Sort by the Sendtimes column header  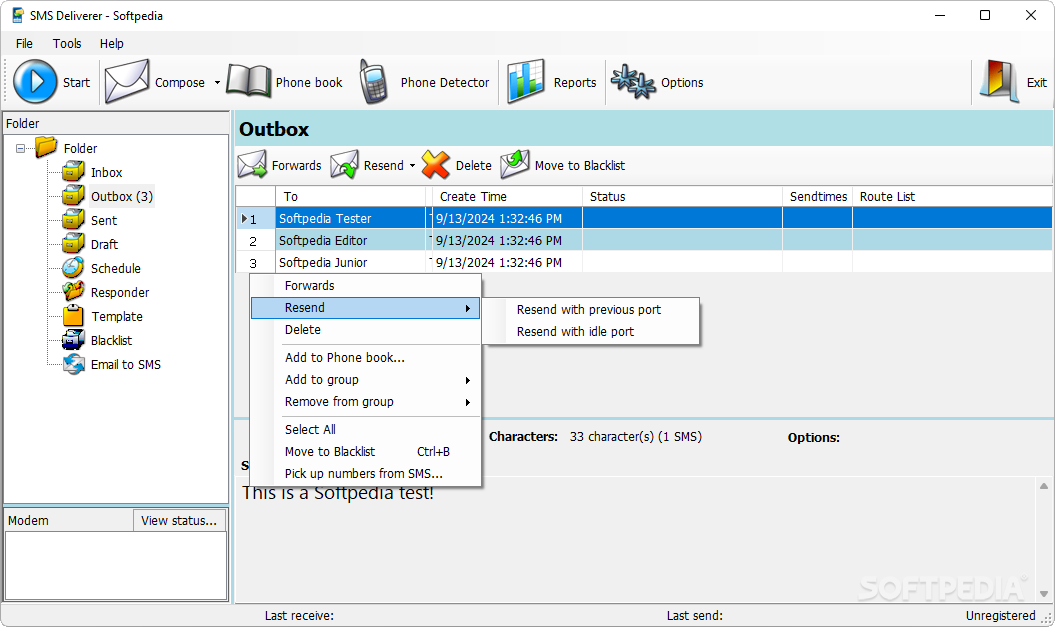[x=817, y=196]
